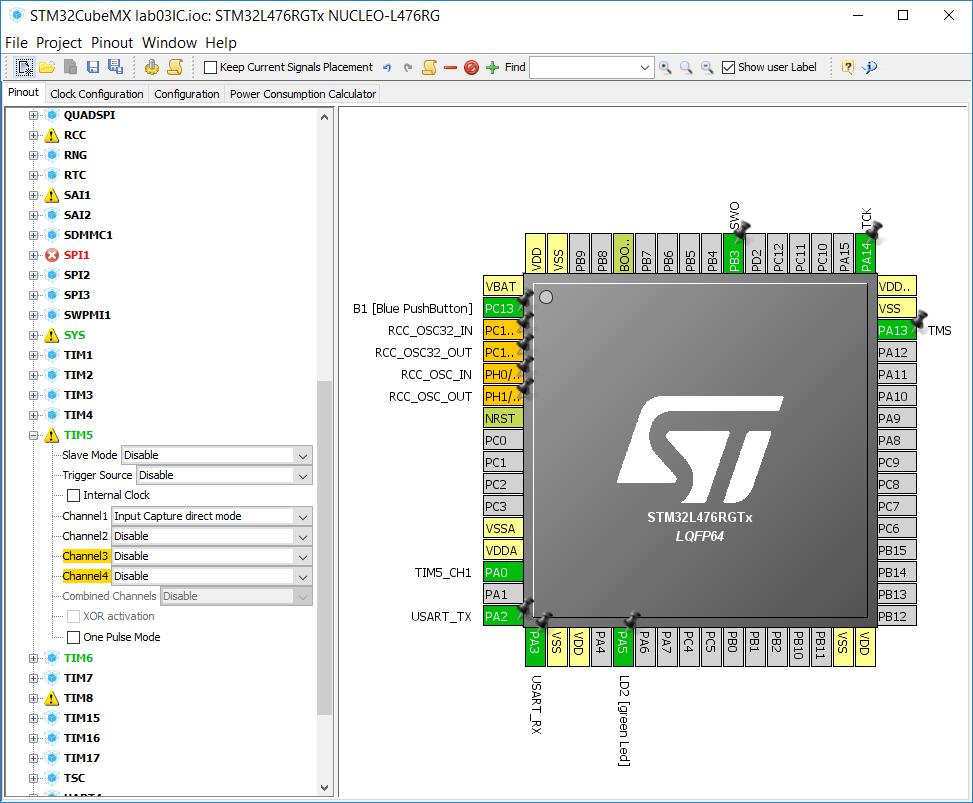973x803 pixels.
Task: Select the QUADSPI peripheral in the tree
Action: click(x=89, y=115)
